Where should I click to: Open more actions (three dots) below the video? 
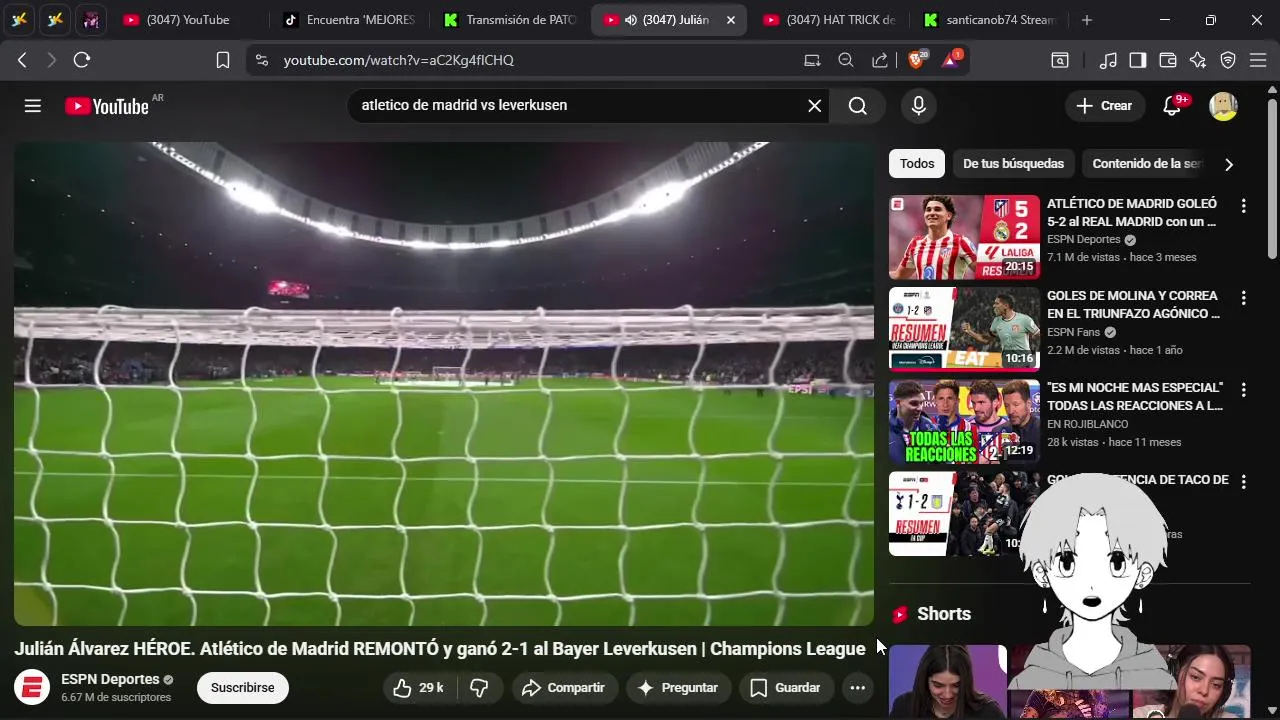(x=857, y=688)
